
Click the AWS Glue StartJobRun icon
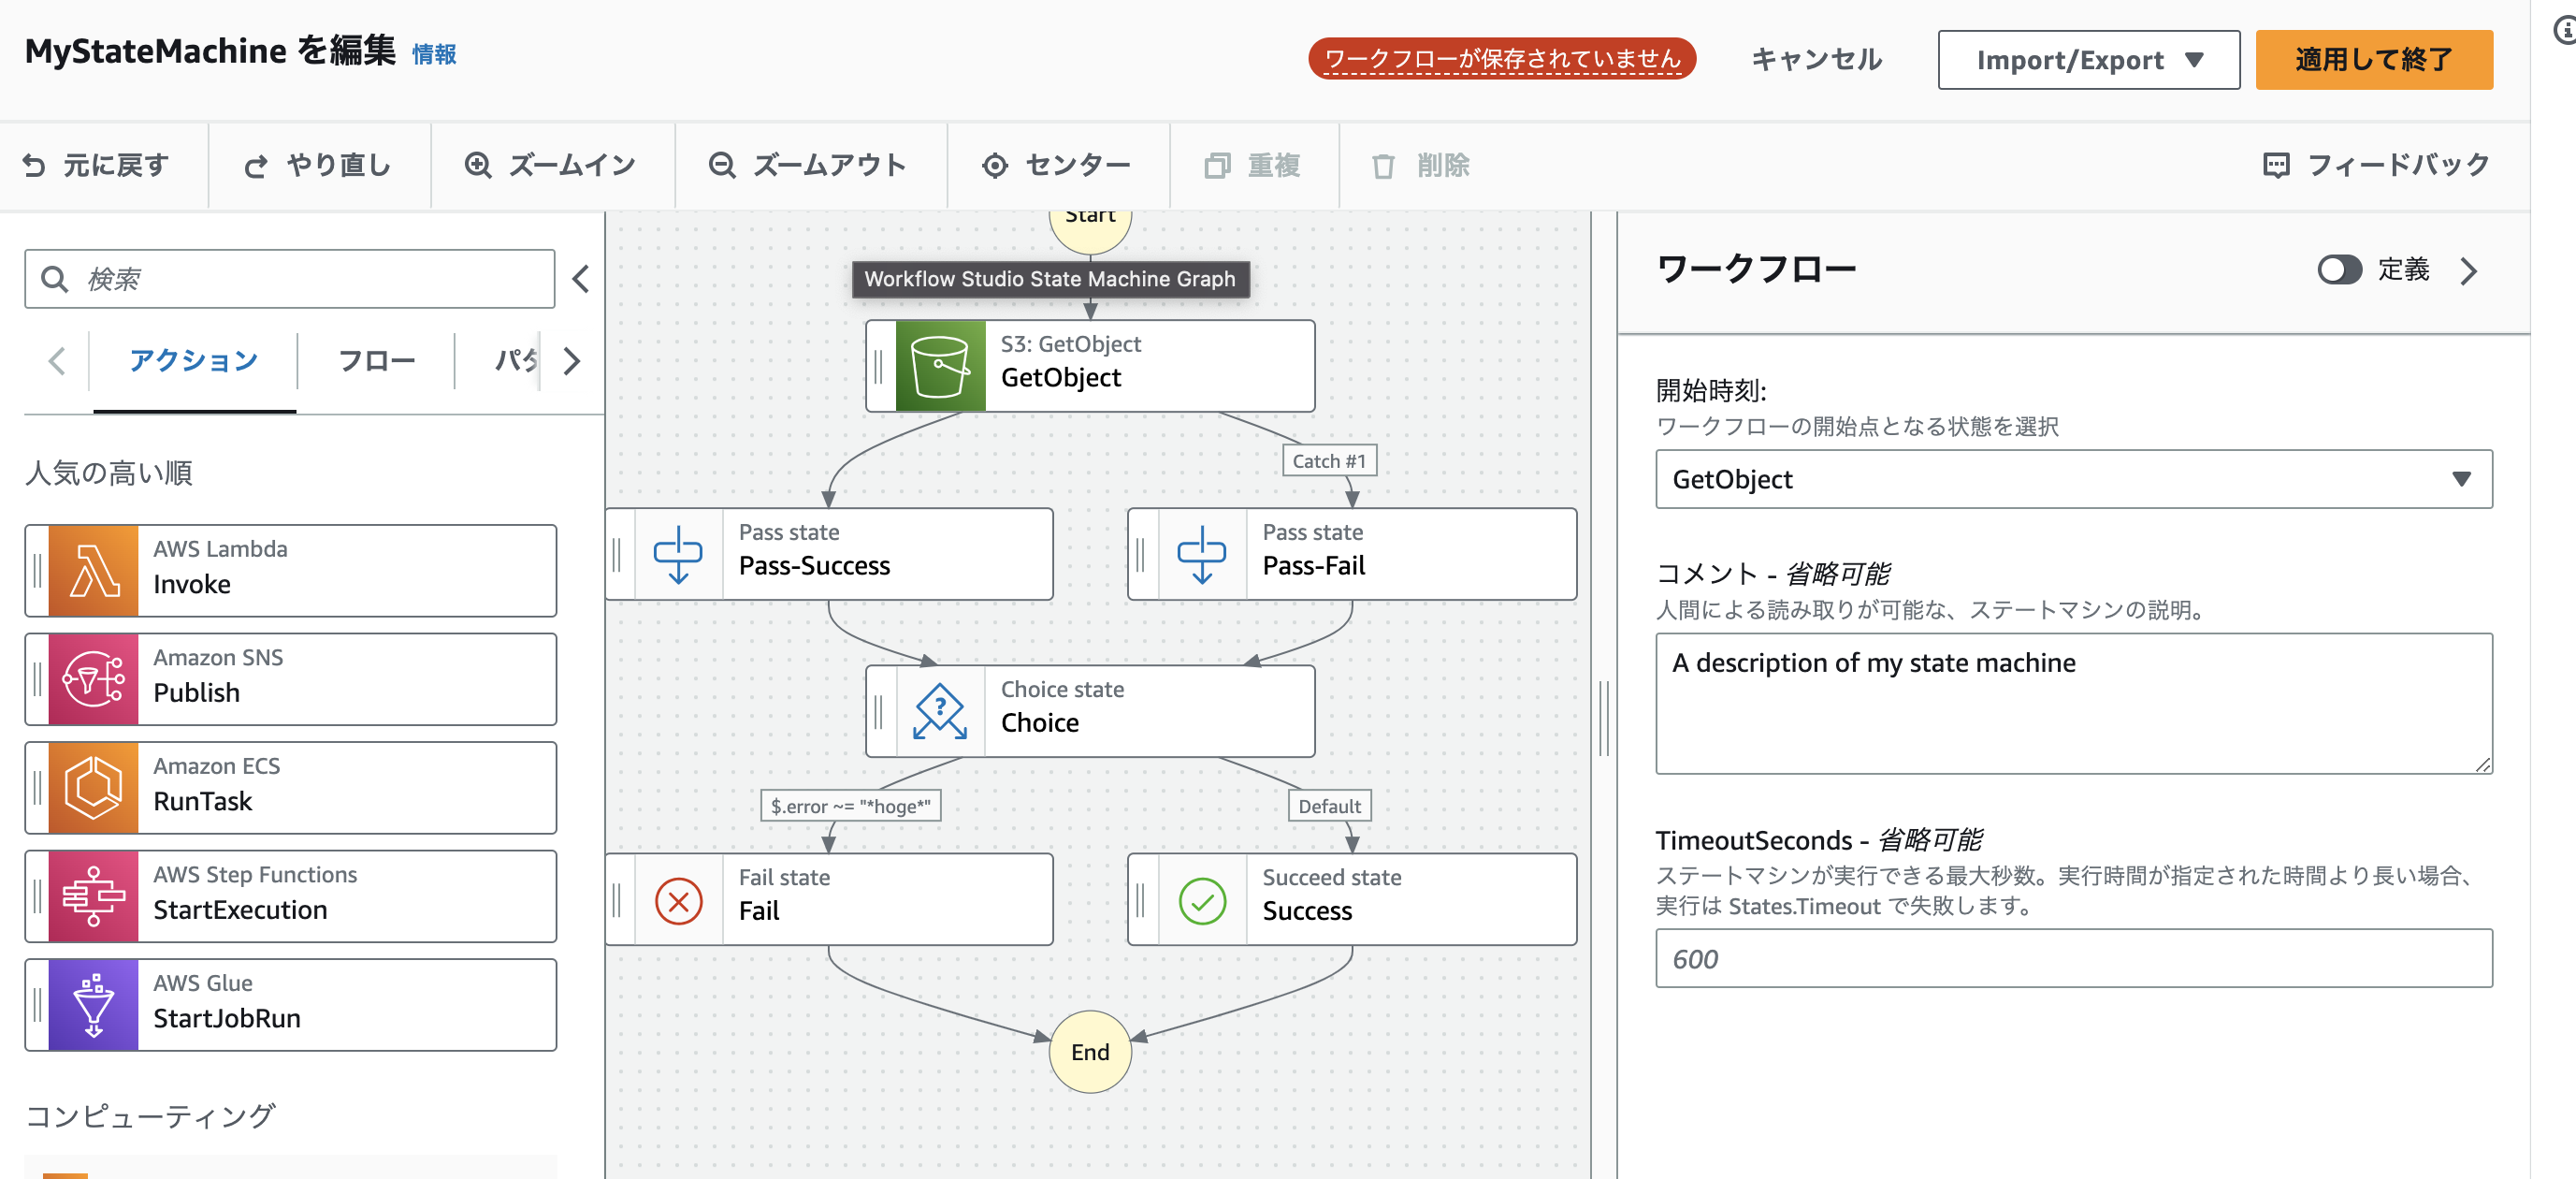pos(93,1005)
